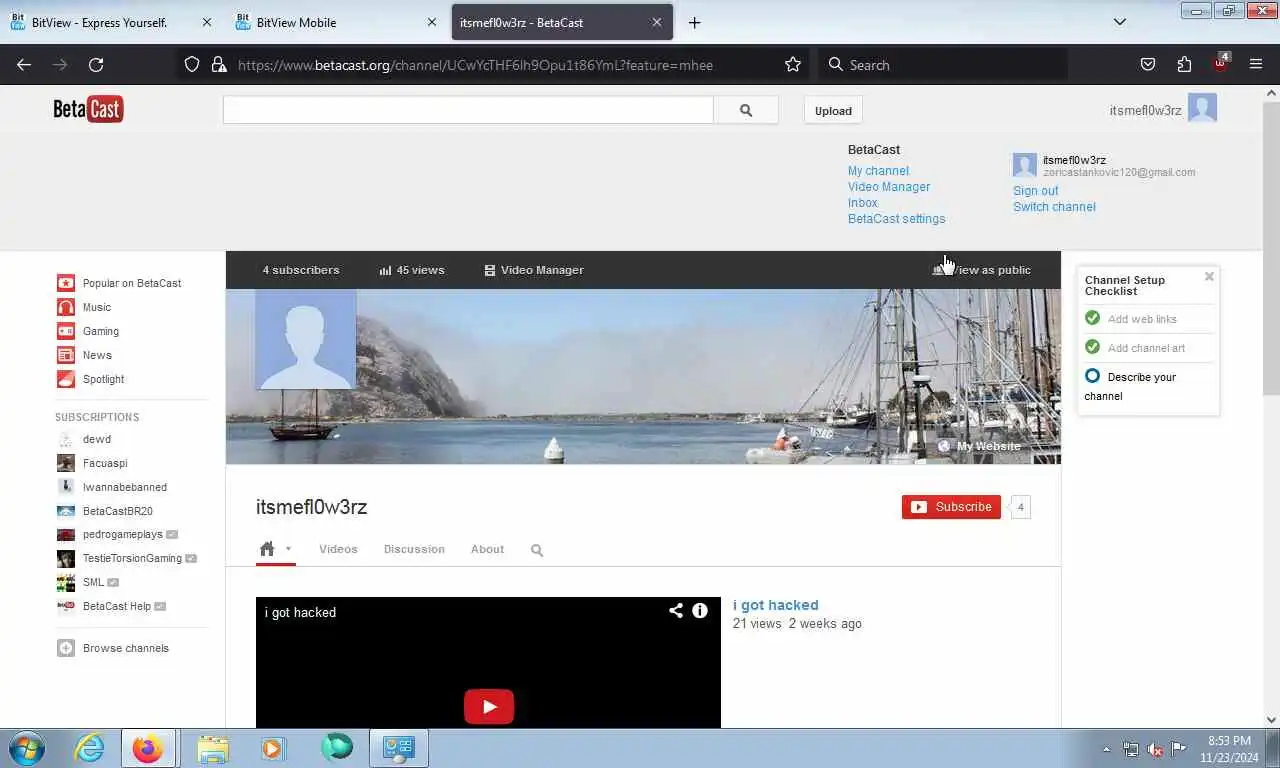This screenshot has width=1280, height=768.
Task: Click the BetaCast search input field
Action: [x=468, y=110]
